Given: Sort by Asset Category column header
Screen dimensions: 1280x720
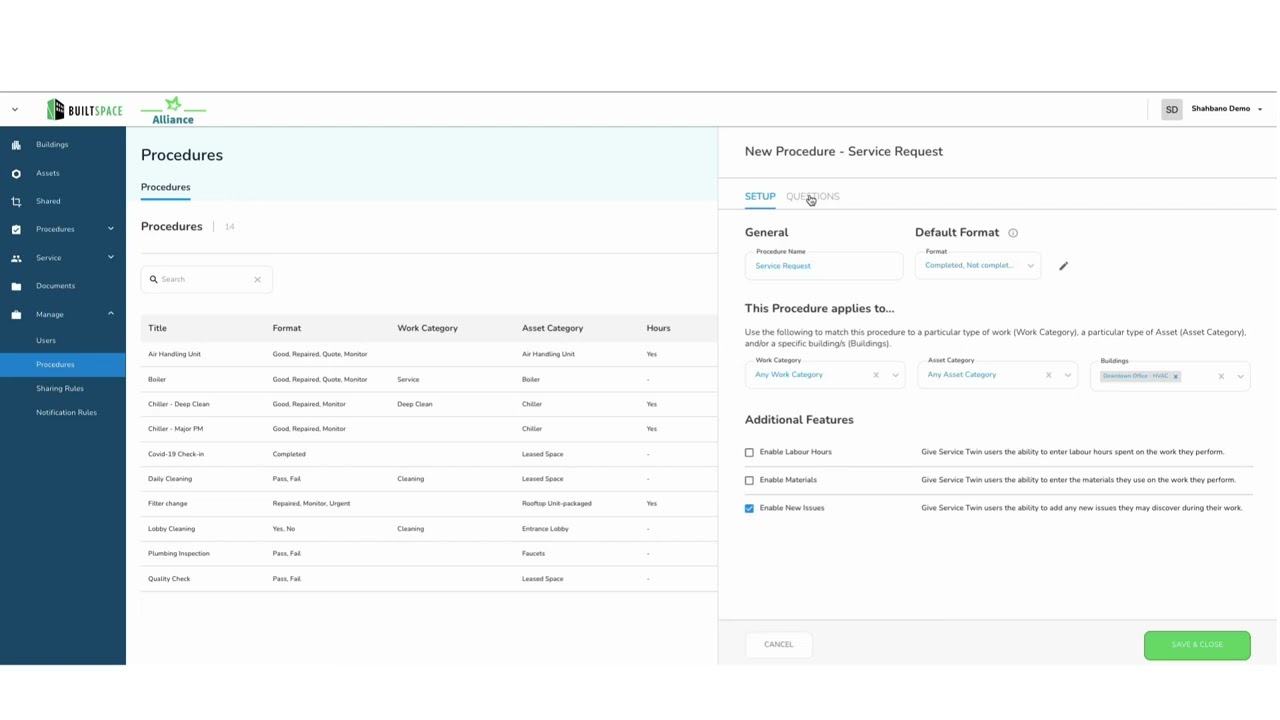Looking at the screenshot, I should coord(552,329).
